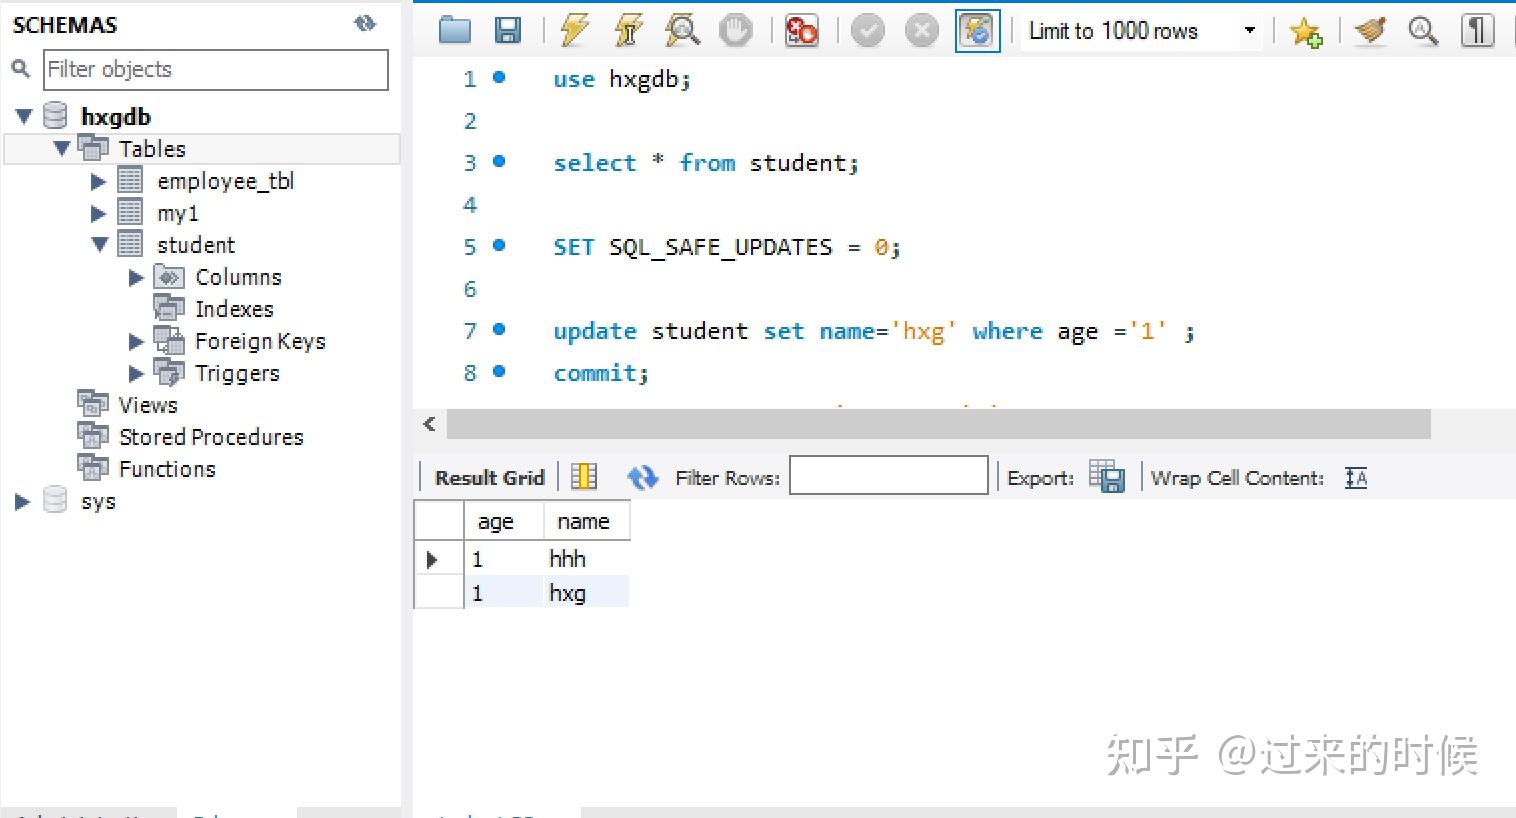Image resolution: width=1516 pixels, height=818 pixels.
Task: Refresh the result grid data
Action: (642, 478)
